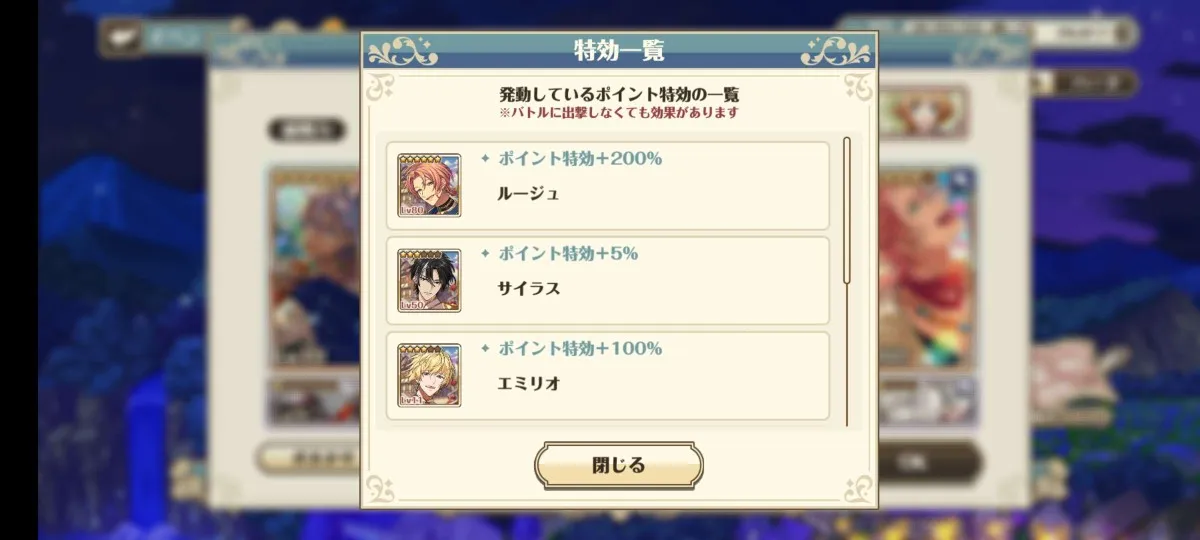Click the blurred dark OK button behind dialog
The height and width of the screenshot is (540, 1200).
tap(930, 462)
